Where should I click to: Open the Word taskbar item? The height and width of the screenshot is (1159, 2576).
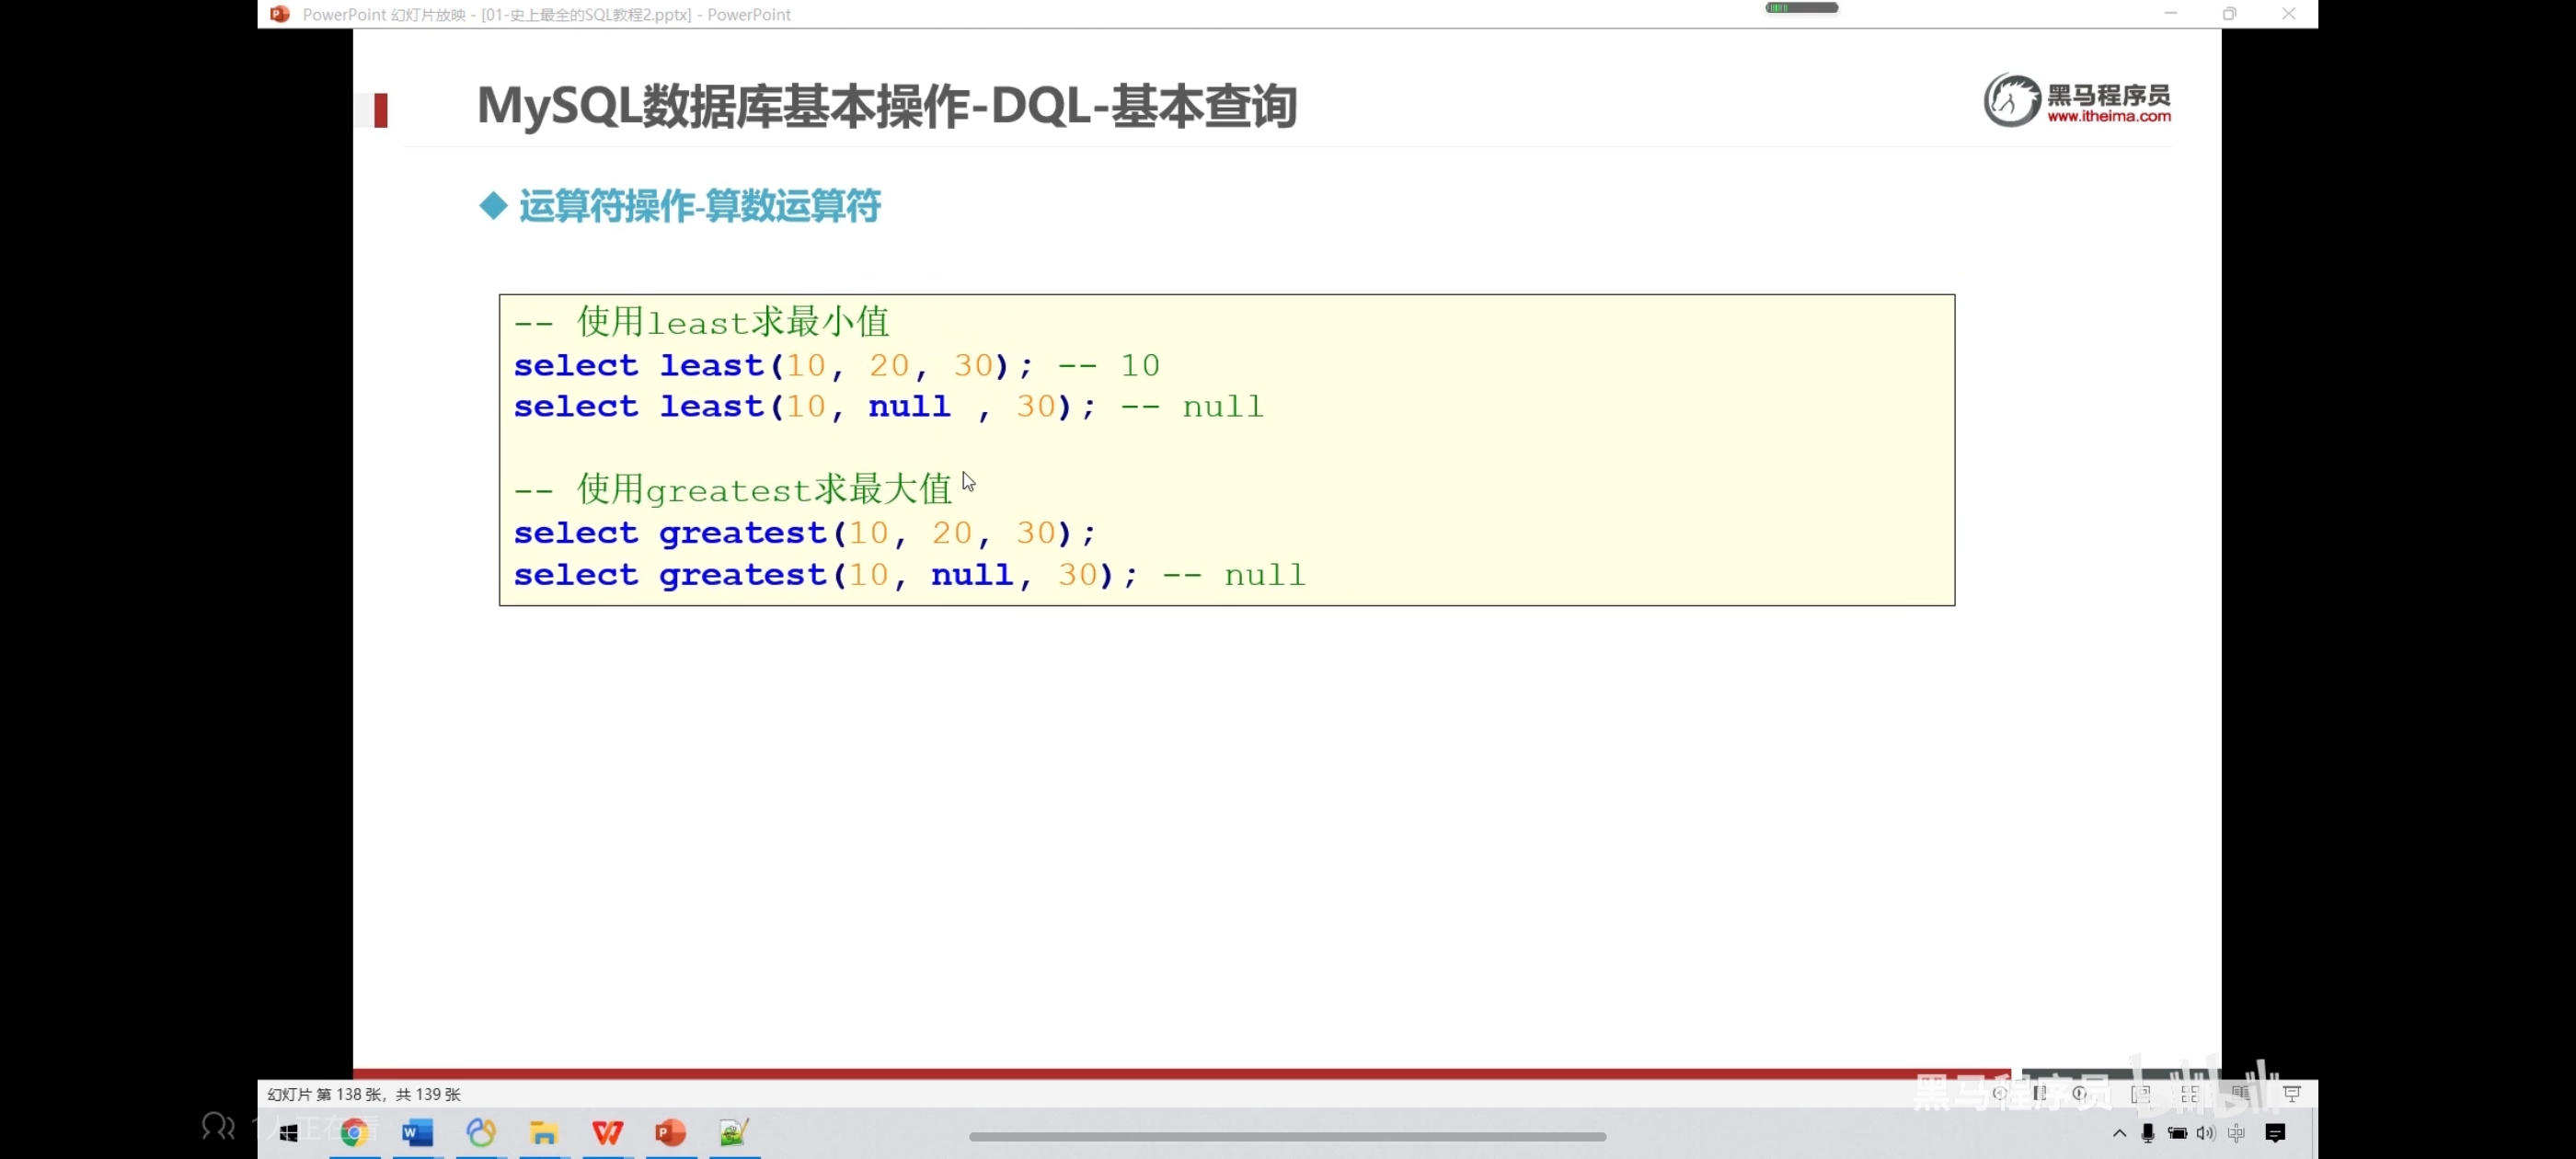pyautogui.click(x=417, y=1132)
